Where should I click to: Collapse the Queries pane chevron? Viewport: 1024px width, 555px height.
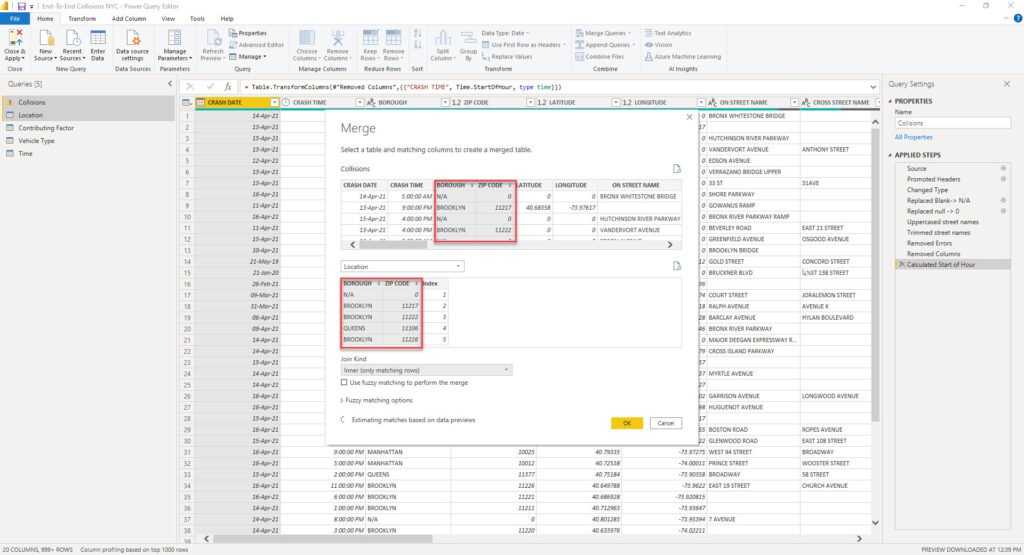[x=170, y=84]
